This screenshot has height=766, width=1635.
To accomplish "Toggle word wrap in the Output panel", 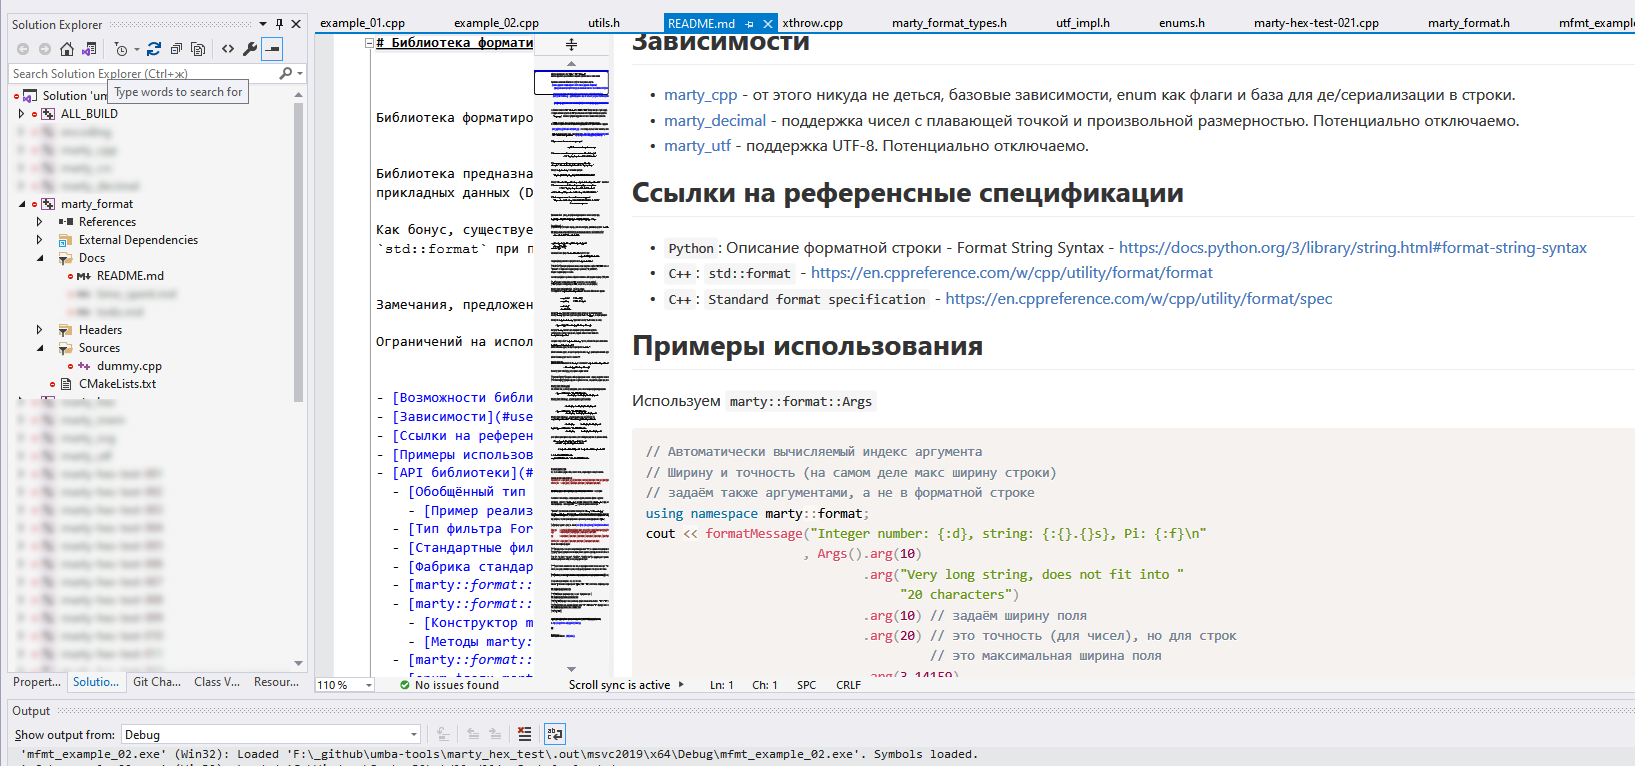I will (x=555, y=734).
